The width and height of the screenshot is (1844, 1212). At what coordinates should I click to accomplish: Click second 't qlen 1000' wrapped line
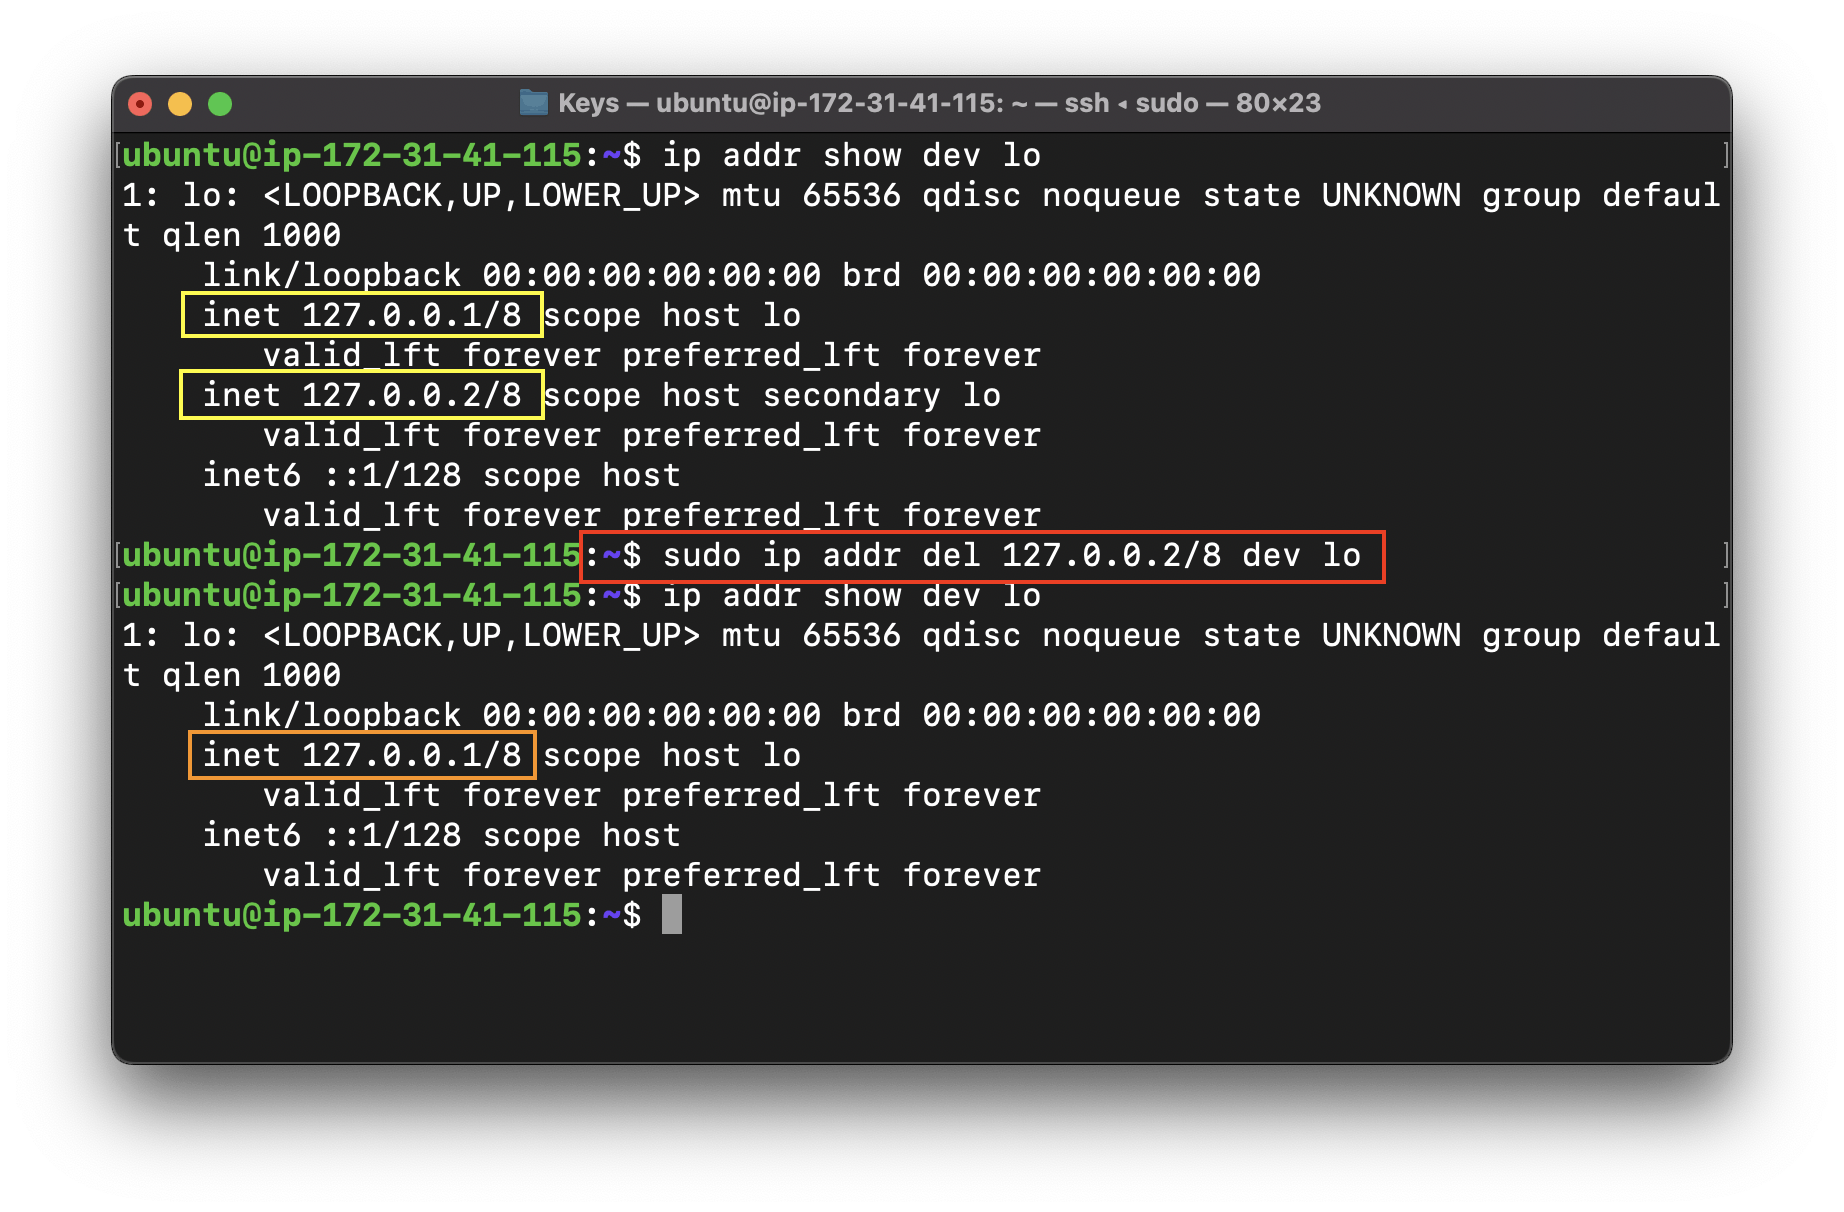click(x=232, y=676)
